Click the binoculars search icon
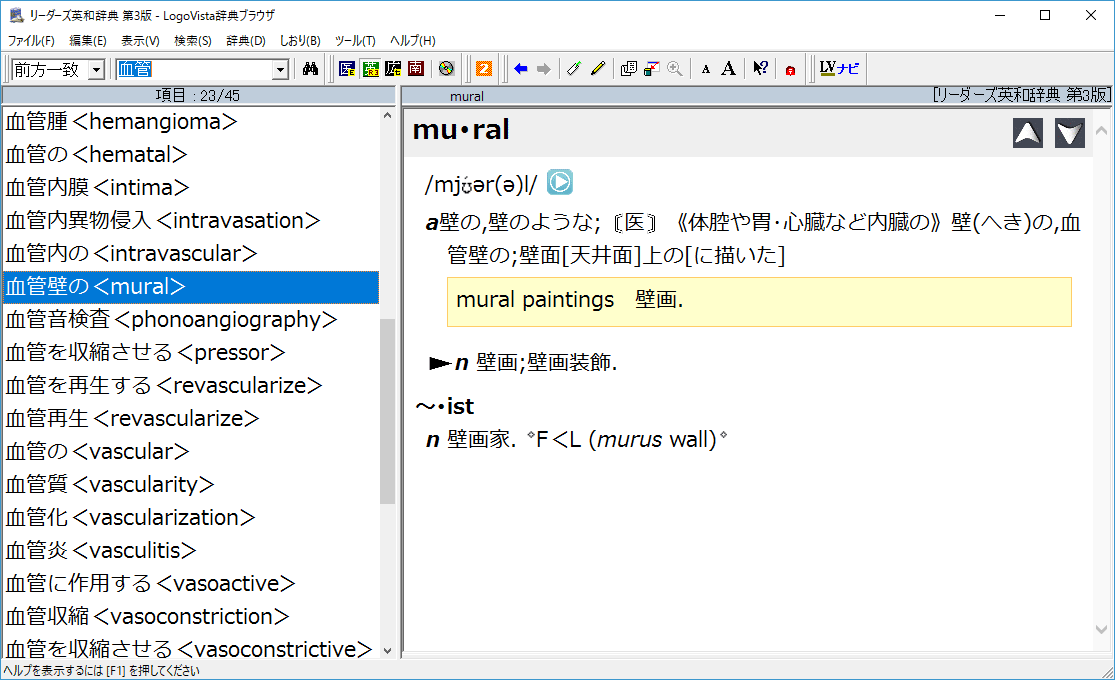The height and width of the screenshot is (680, 1115). tap(310, 69)
